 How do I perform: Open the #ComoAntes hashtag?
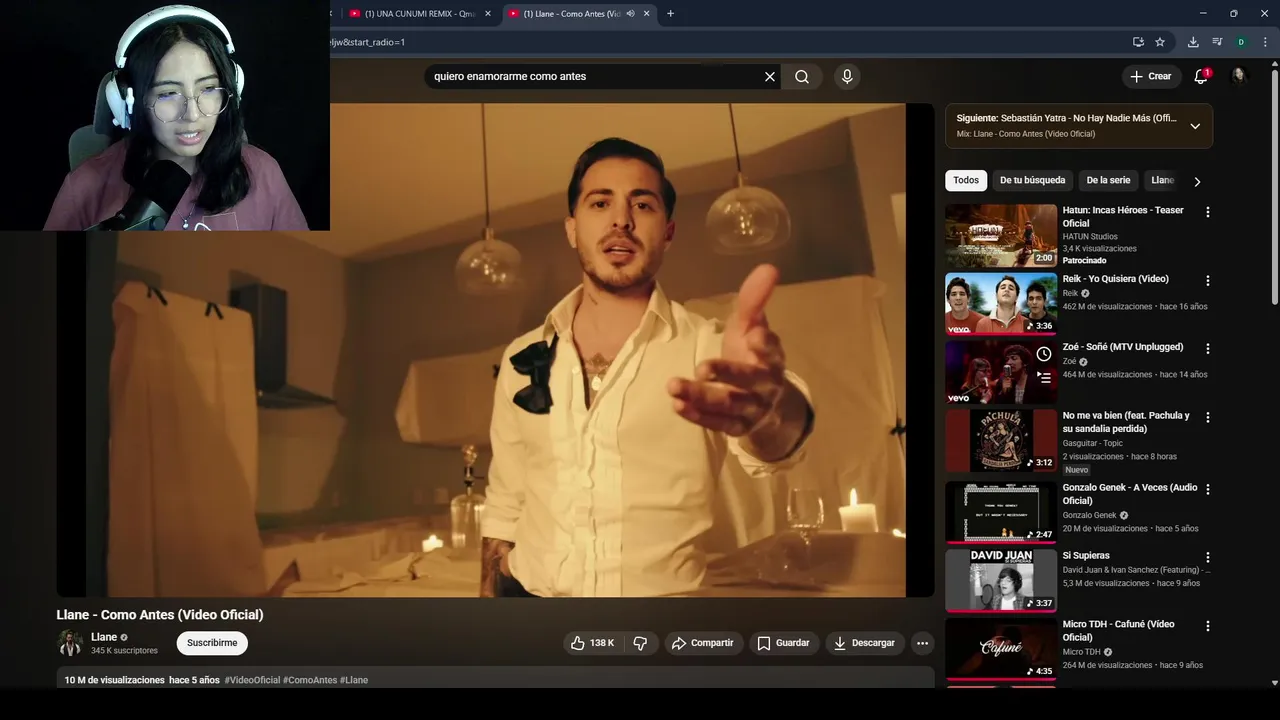[310, 680]
